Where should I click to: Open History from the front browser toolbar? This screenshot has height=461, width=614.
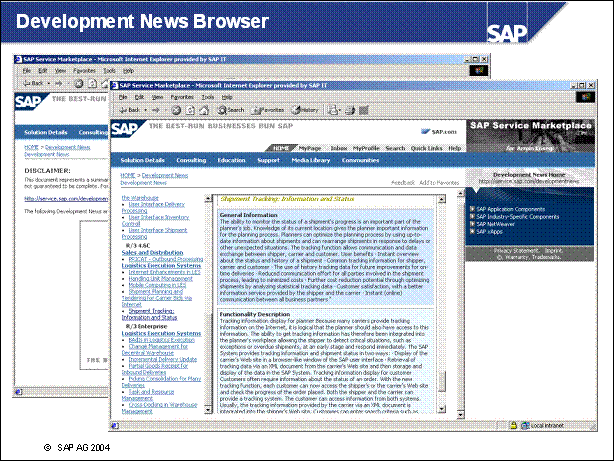tap(307, 110)
